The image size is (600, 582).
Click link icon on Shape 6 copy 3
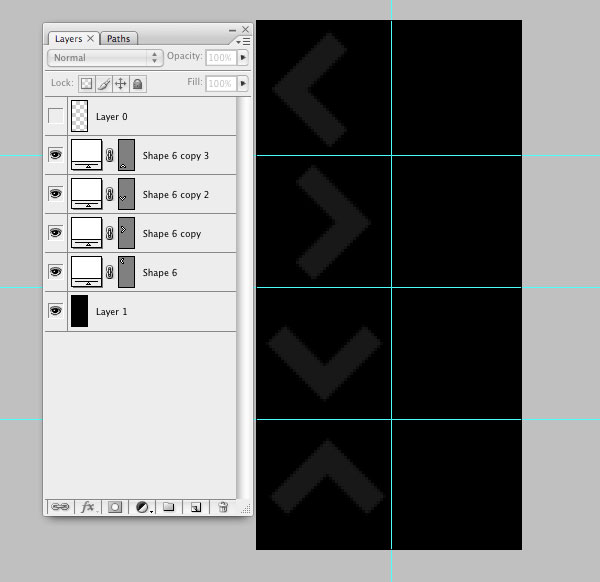tap(110, 155)
